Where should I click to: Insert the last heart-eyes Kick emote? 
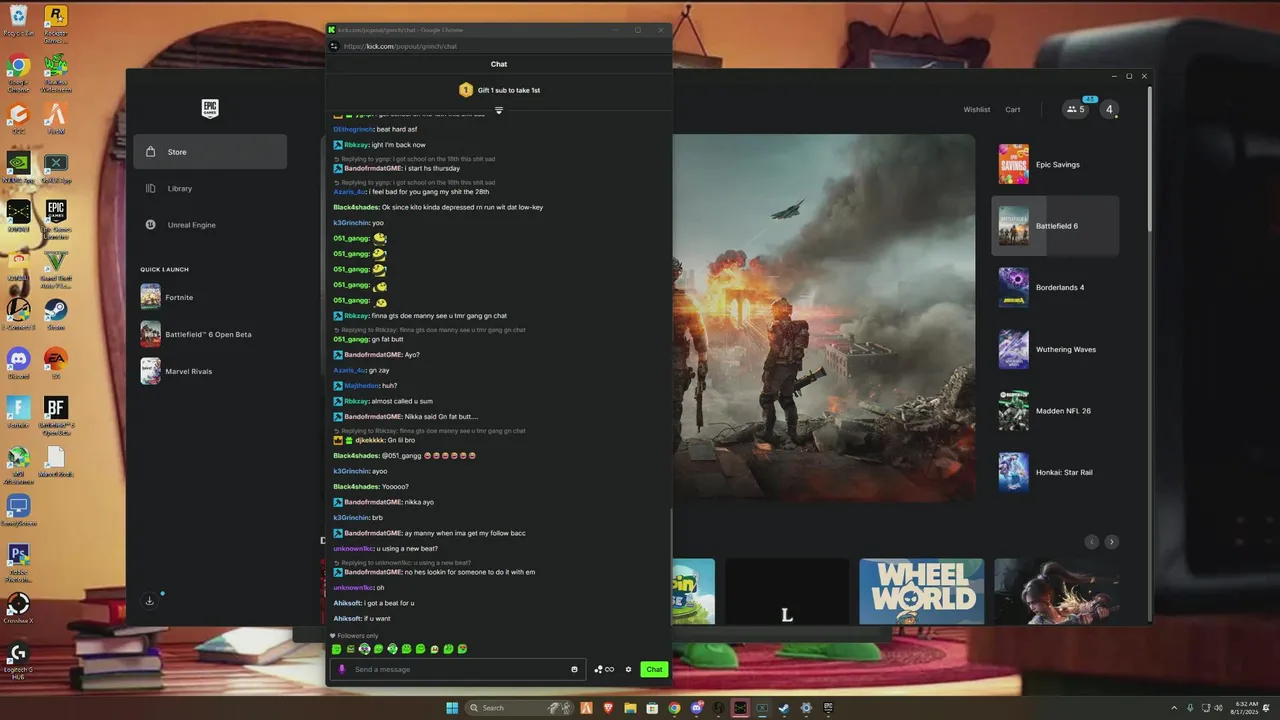(463, 649)
